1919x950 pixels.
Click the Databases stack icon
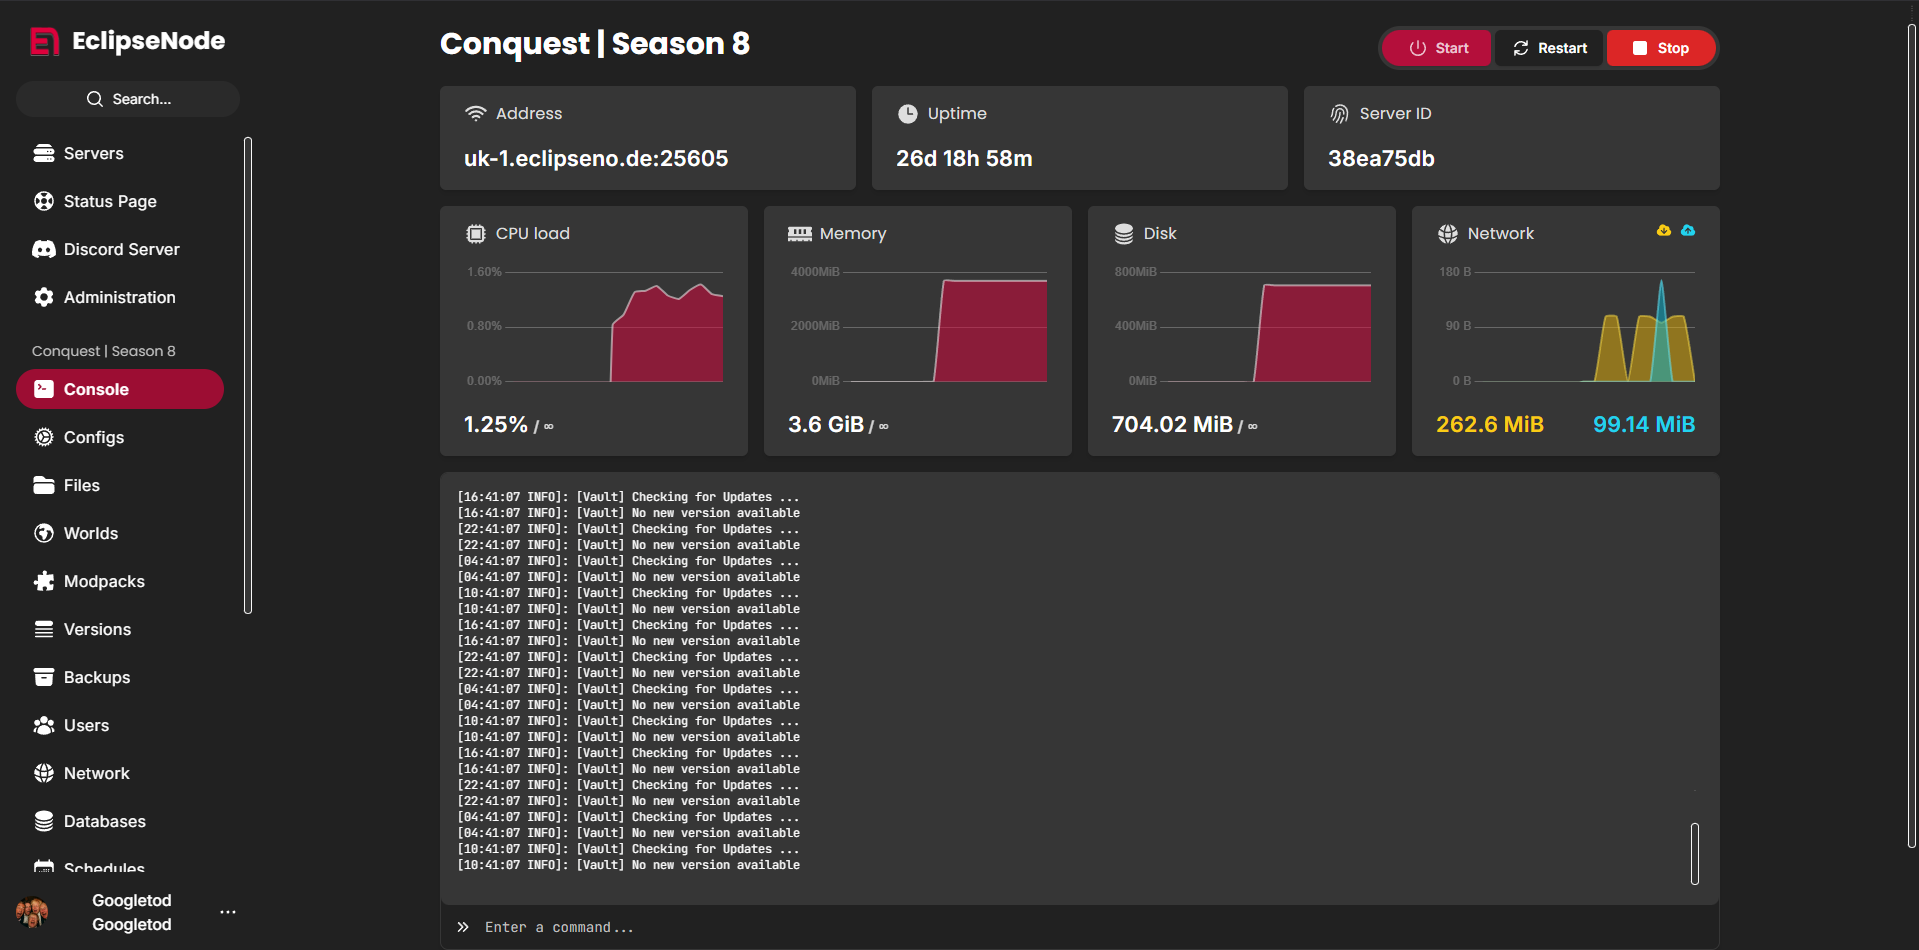(x=44, y=821)
